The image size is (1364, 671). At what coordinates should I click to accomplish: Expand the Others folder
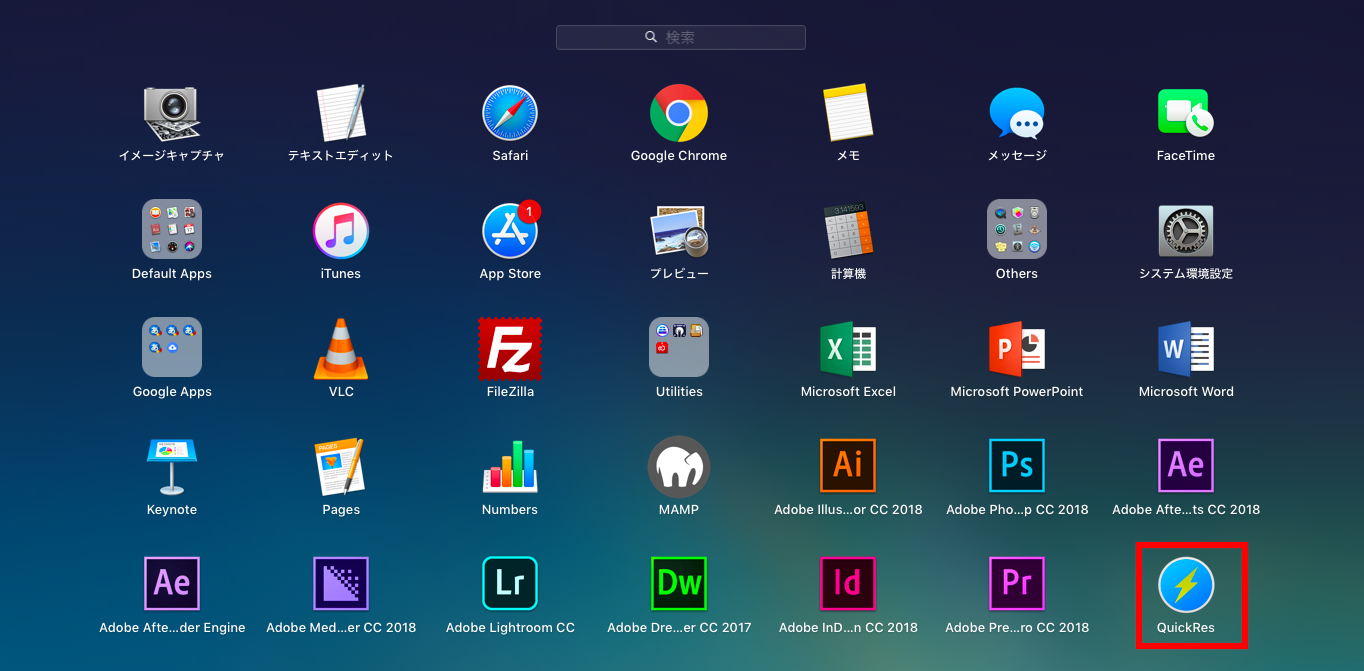coord(1017,230)
